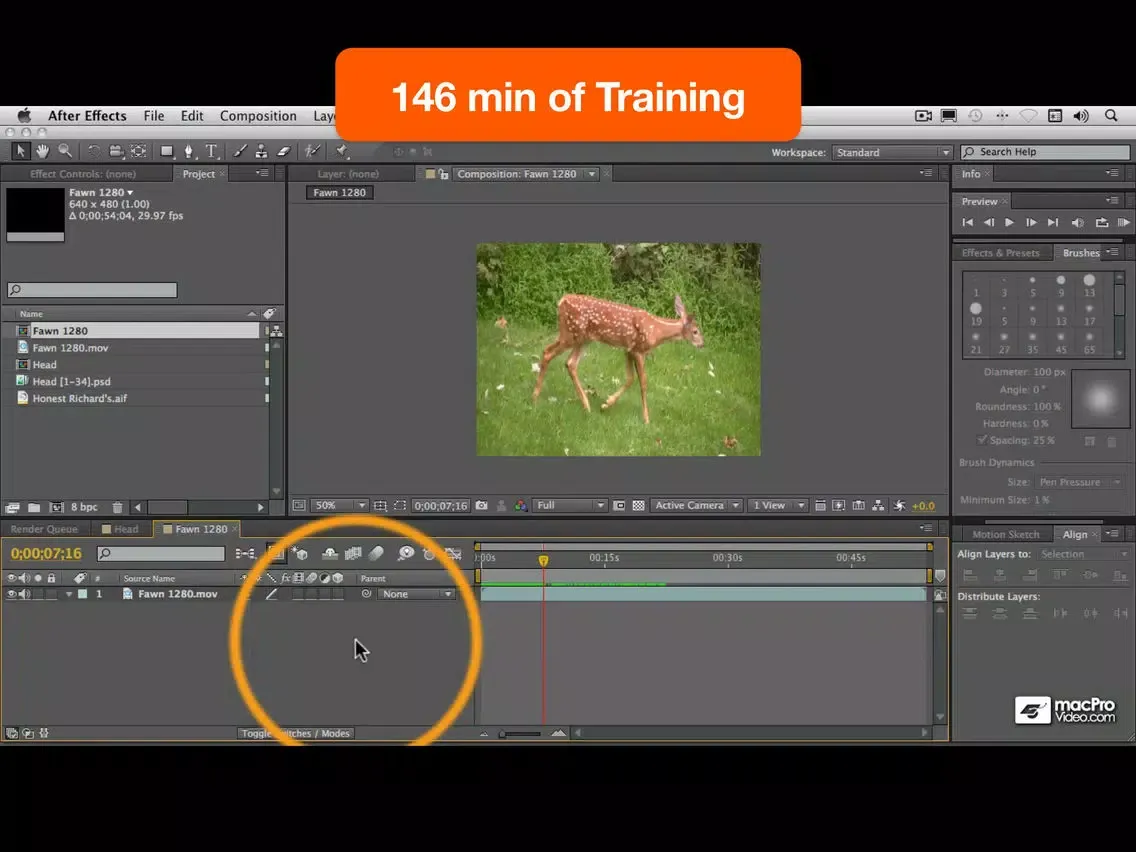
Task: Toggle the transparency grid icon
Action: tap(638, 506)
